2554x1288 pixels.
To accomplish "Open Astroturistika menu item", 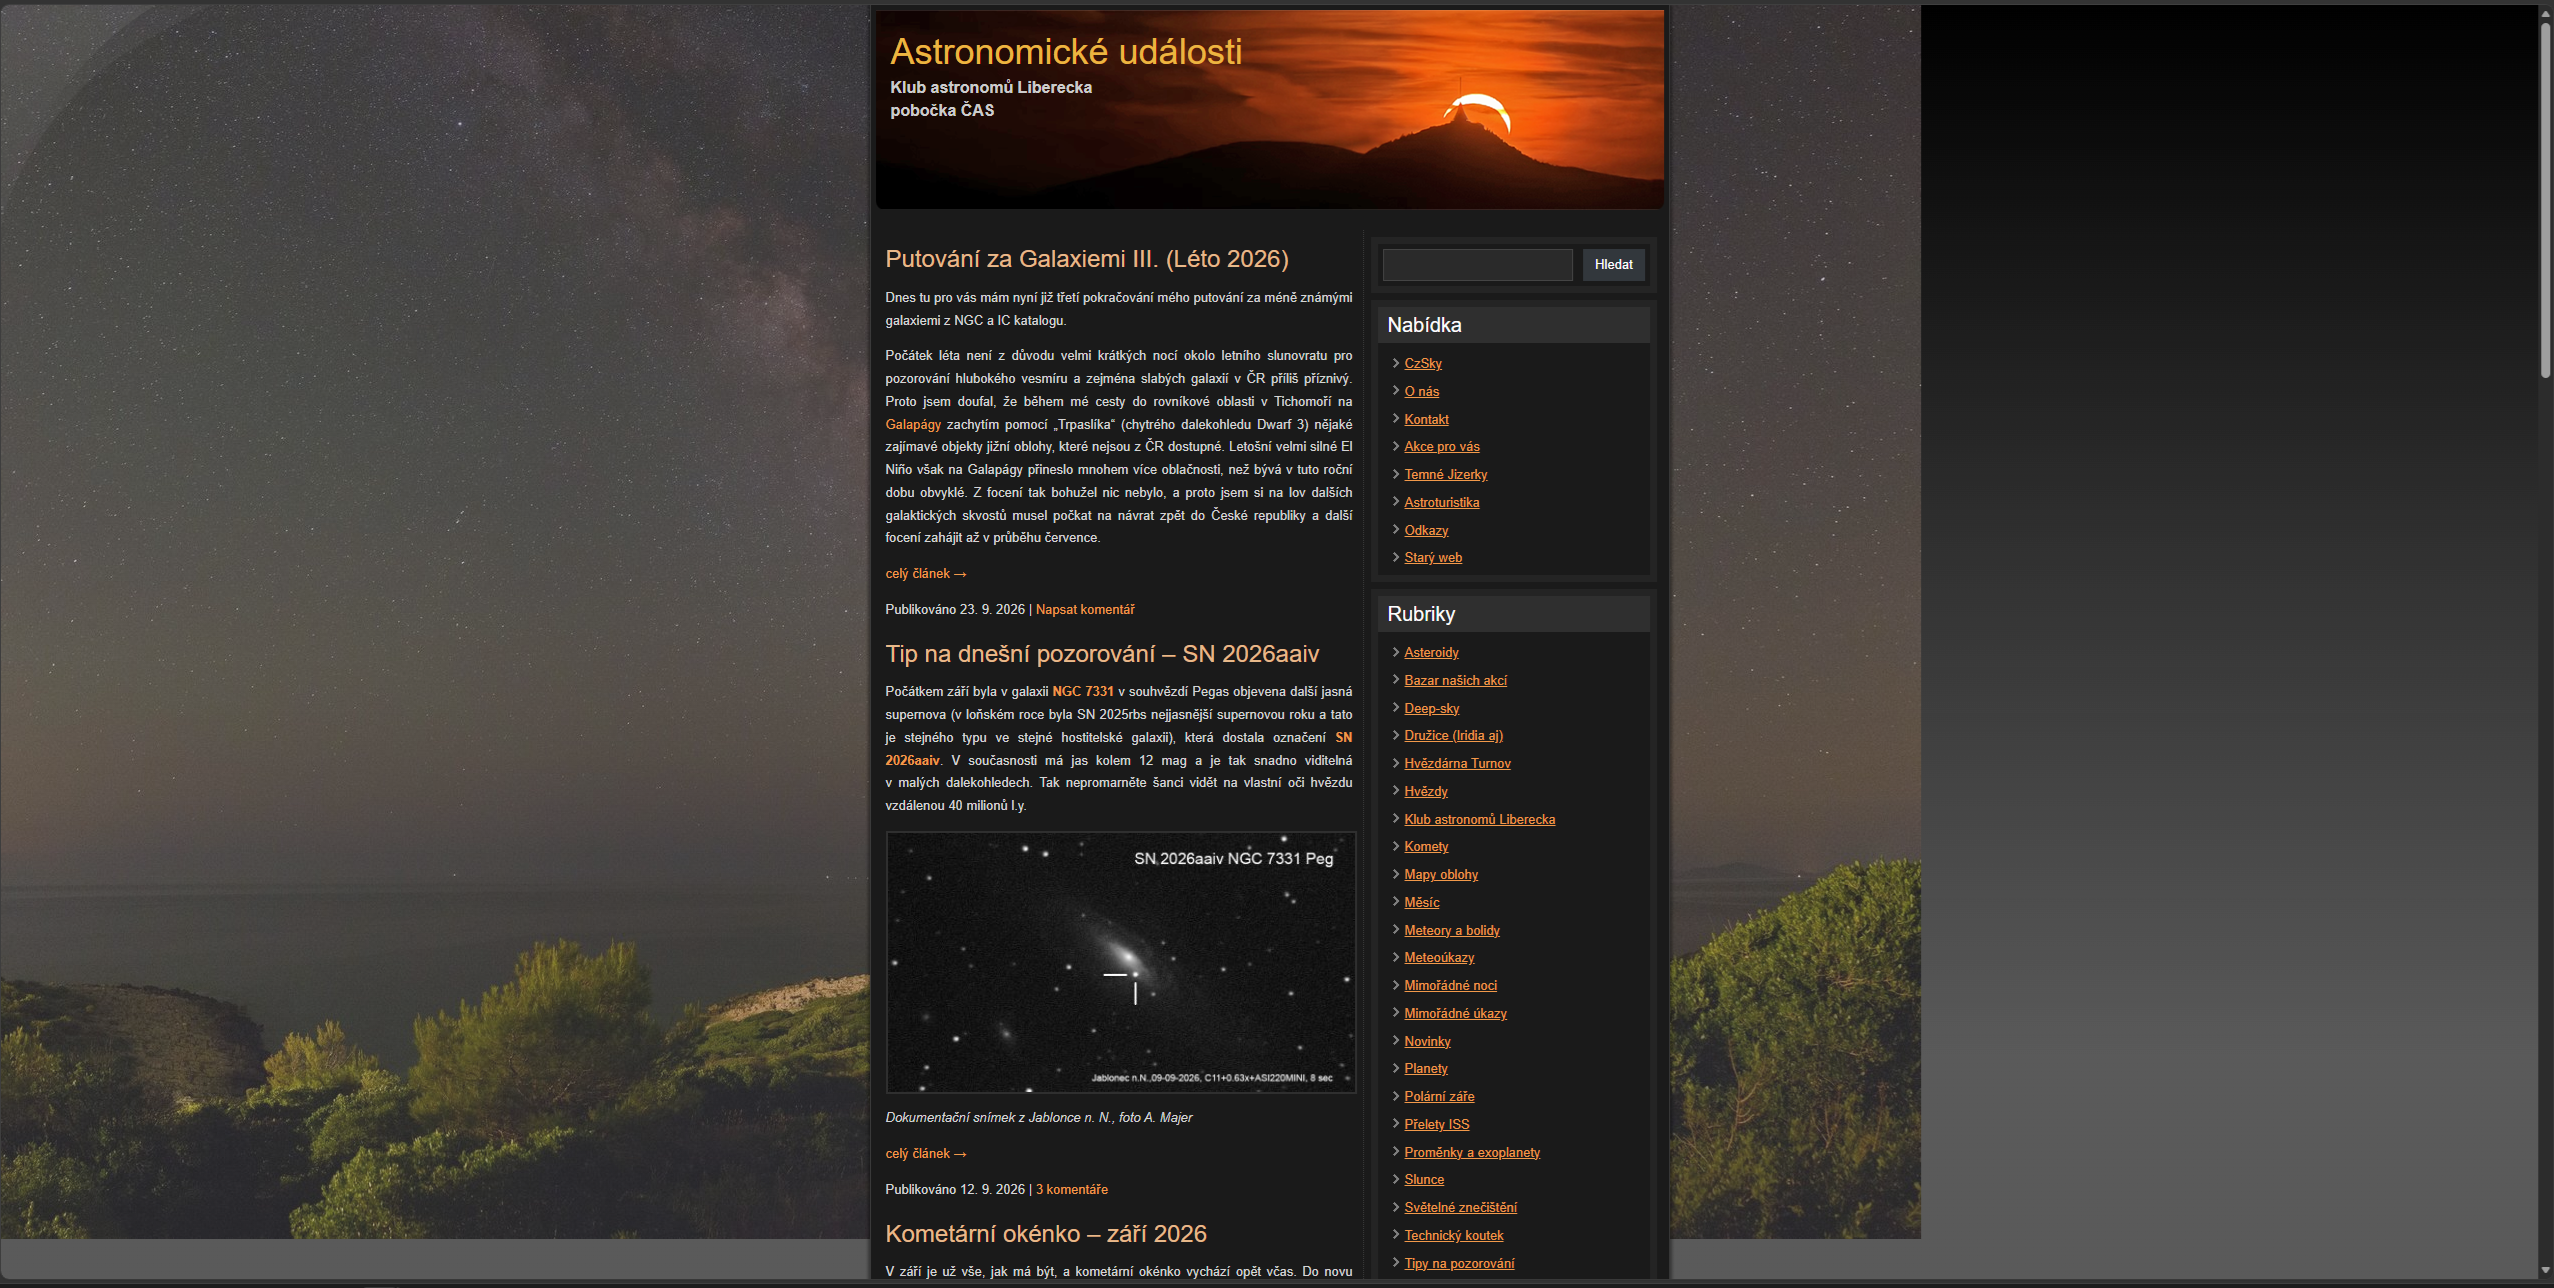I will point(1442,503).
